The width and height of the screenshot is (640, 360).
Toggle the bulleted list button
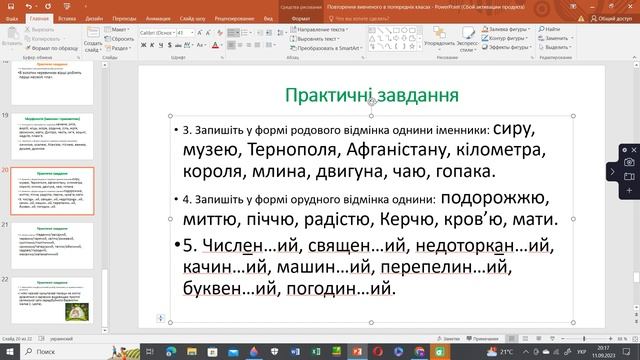click(233, 33)
